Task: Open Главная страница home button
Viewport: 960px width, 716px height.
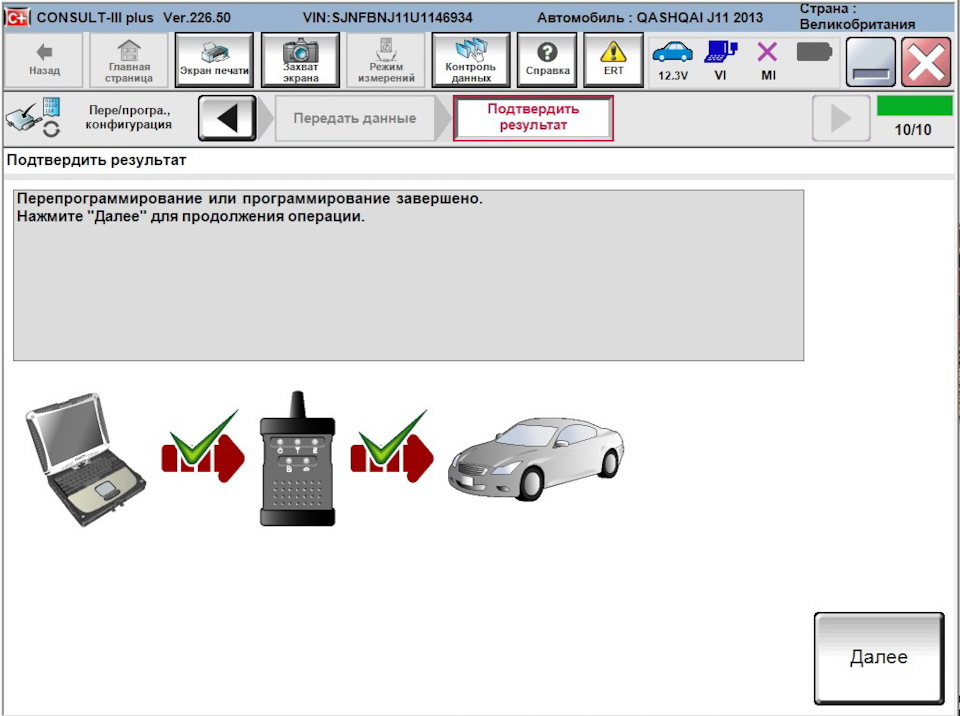Action: pyautogui.click(x=129, y=61)
